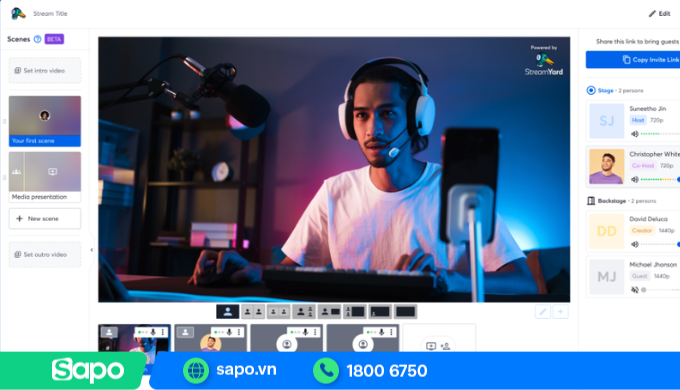Toggle the microphone on third participant thumbnail
680x390 pixels.
306,332
